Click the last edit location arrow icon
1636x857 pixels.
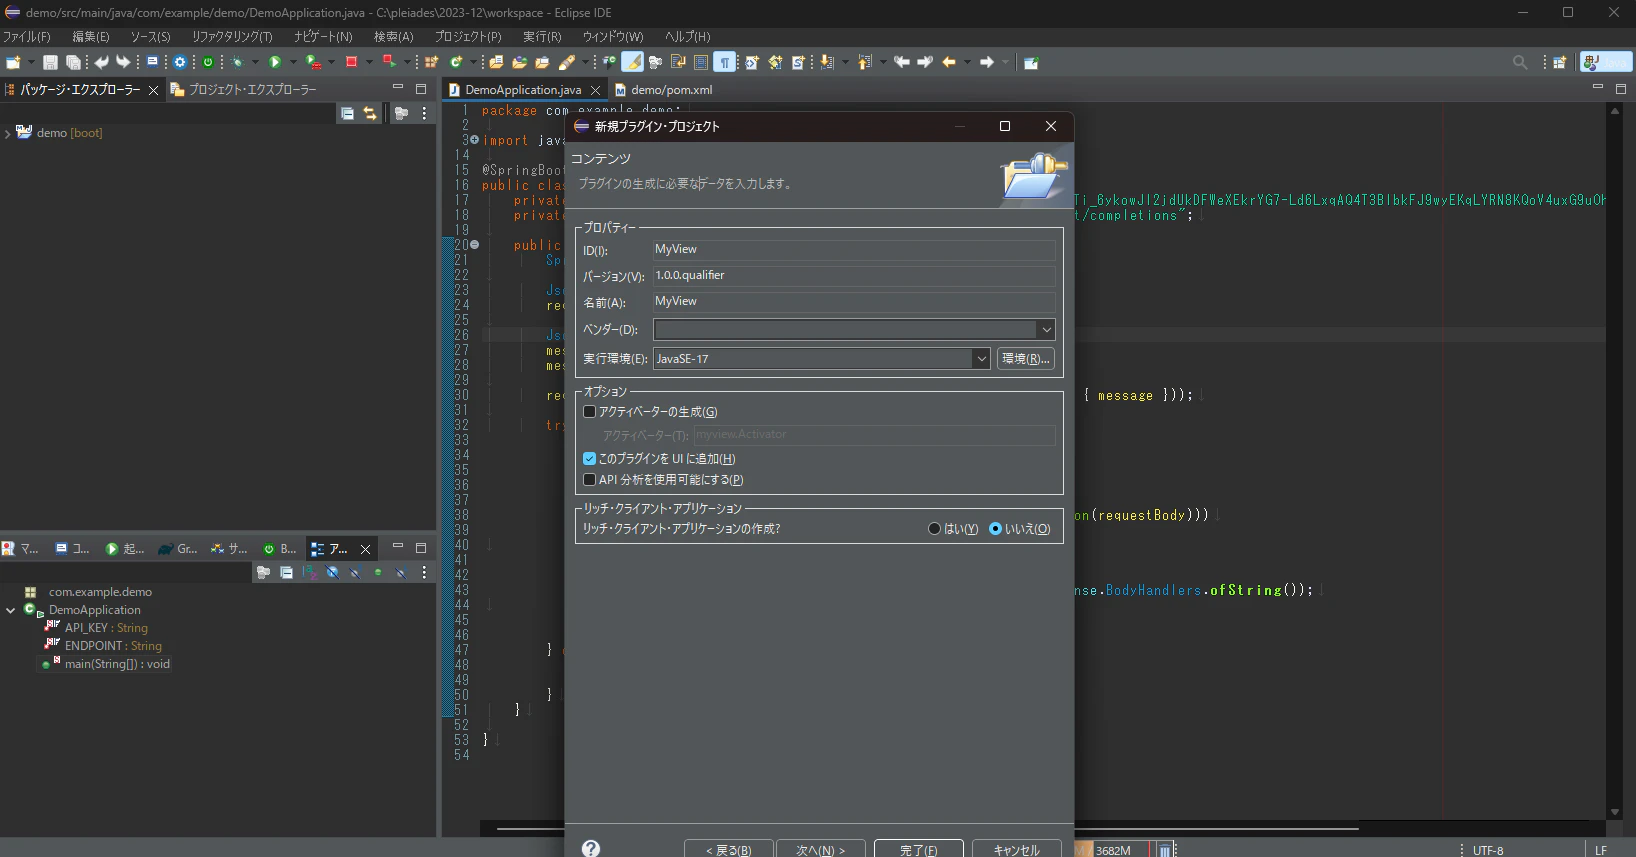tap(902, 62)
